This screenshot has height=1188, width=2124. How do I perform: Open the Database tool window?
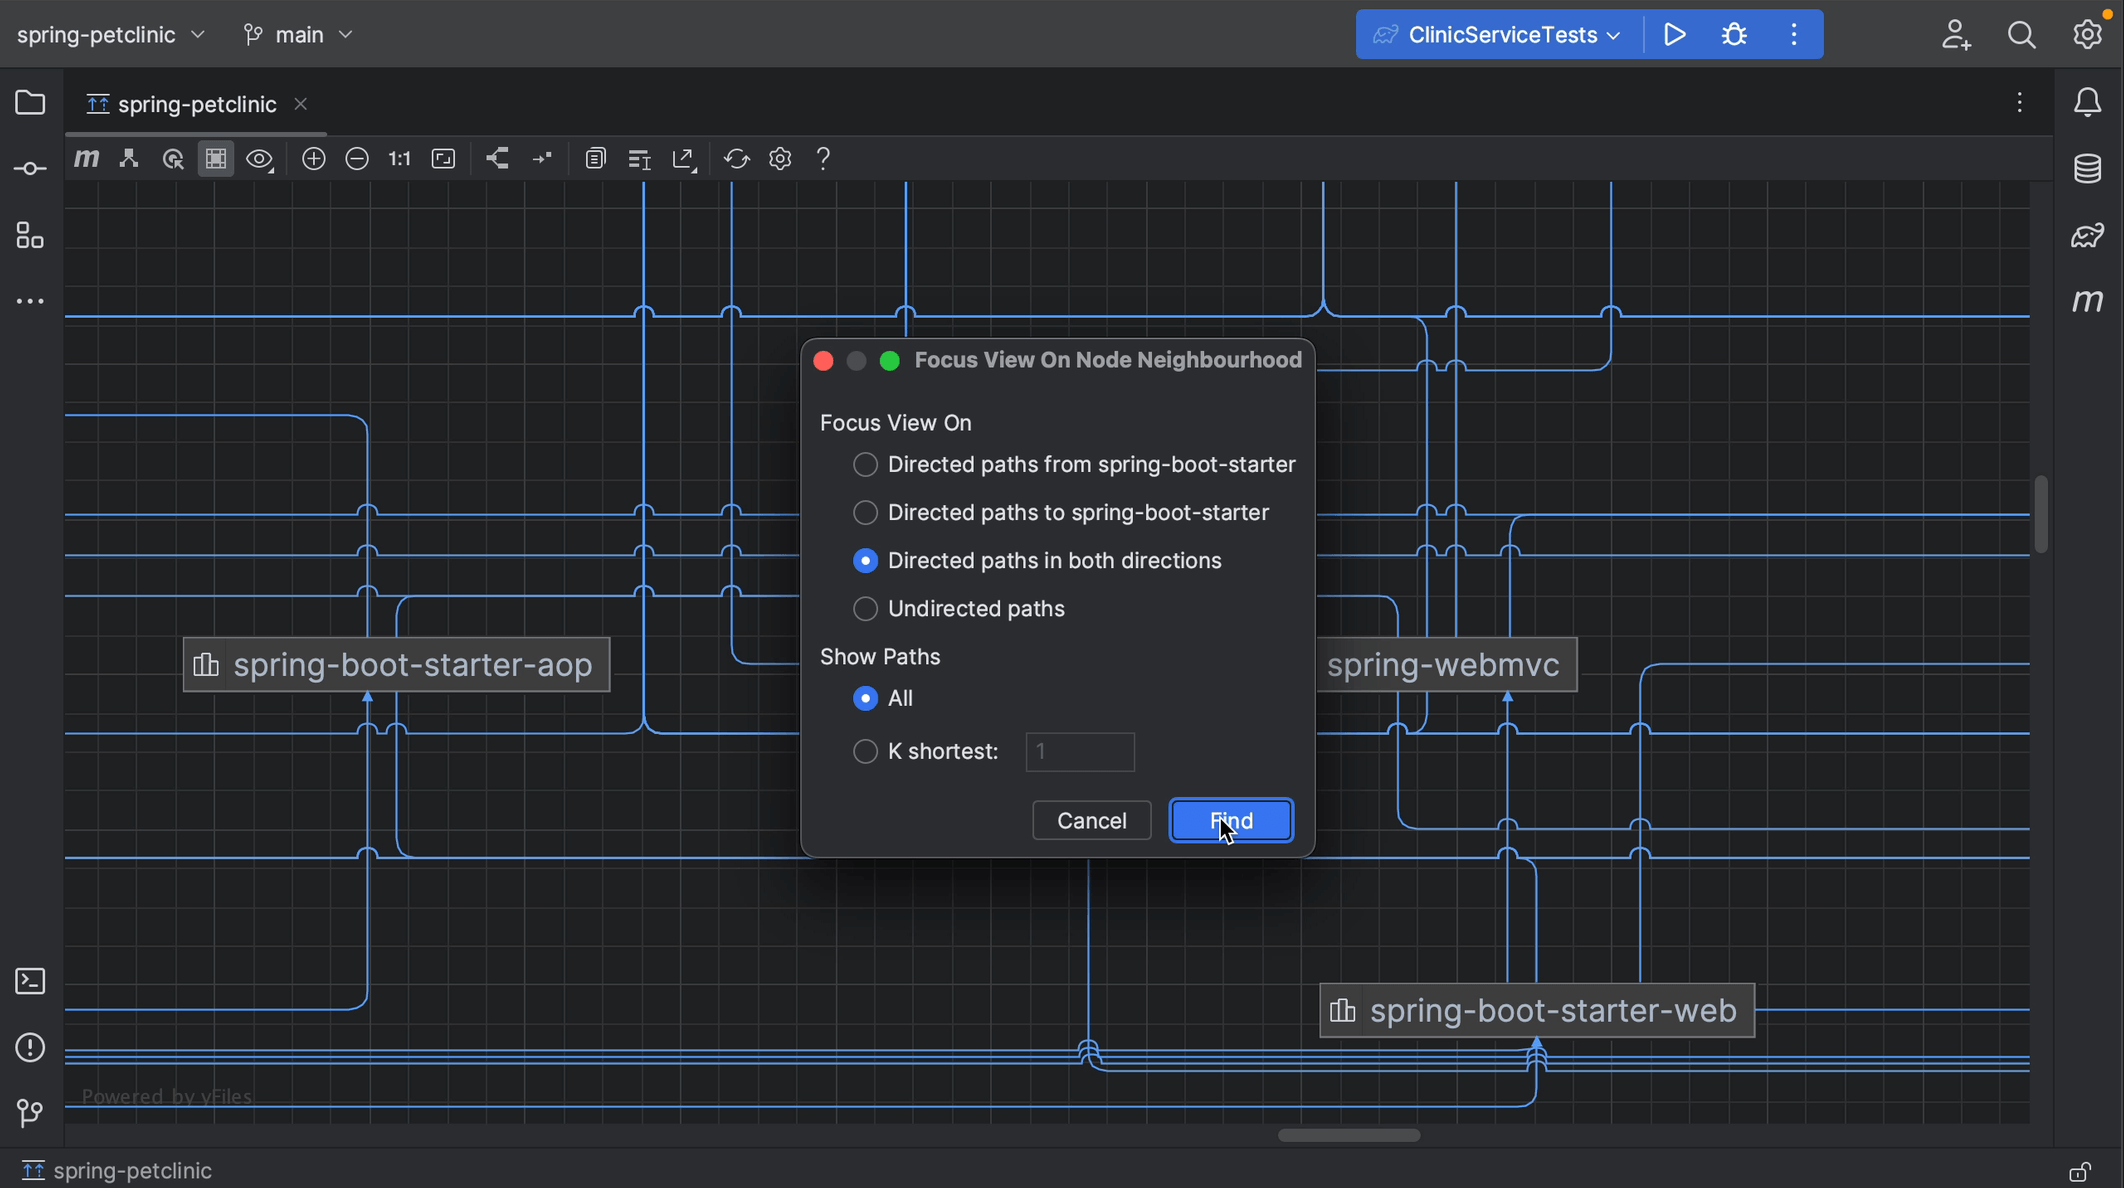pos(2088,168)
